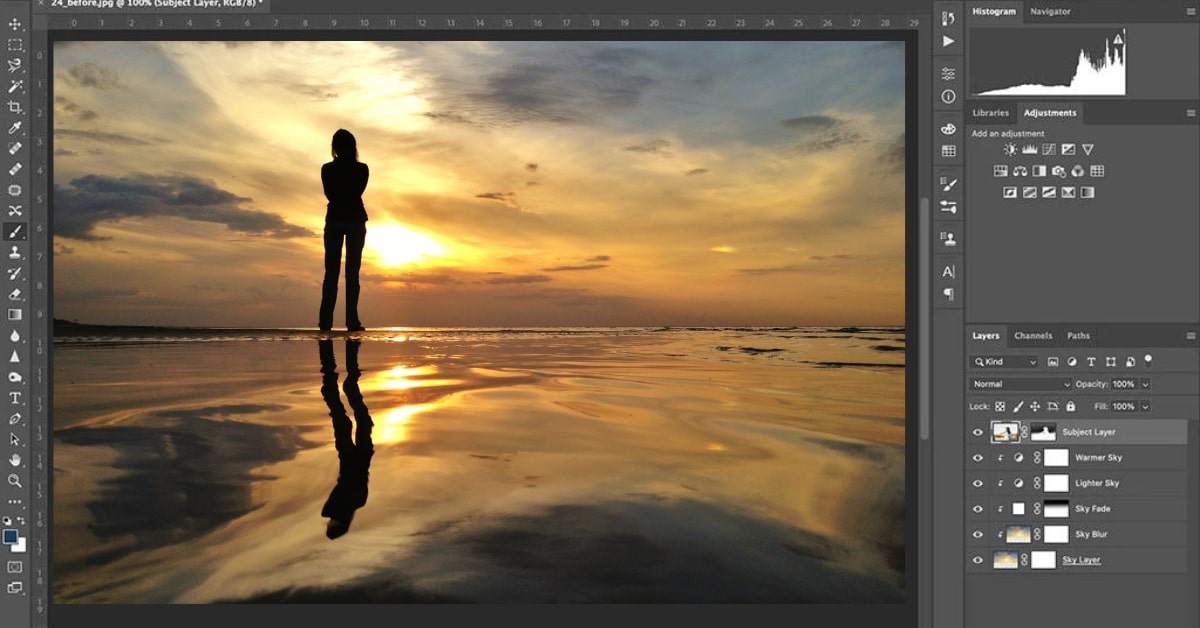Toggle layer filtering on/off switch
1200x628 pixels.
[x=1148, y=361]
